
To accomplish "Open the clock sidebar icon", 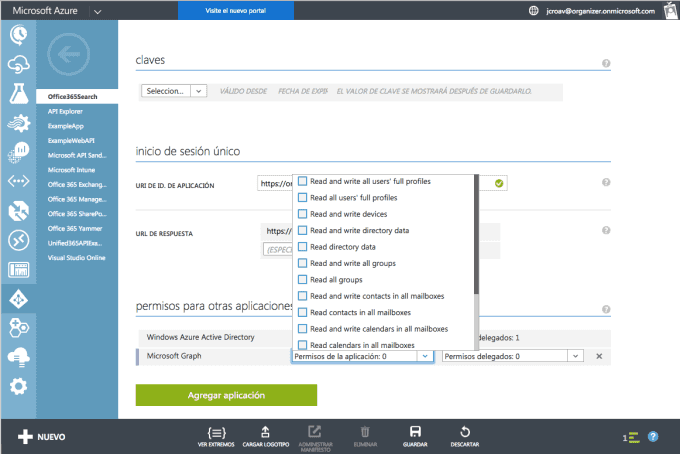I will click(x=18, y=35).
